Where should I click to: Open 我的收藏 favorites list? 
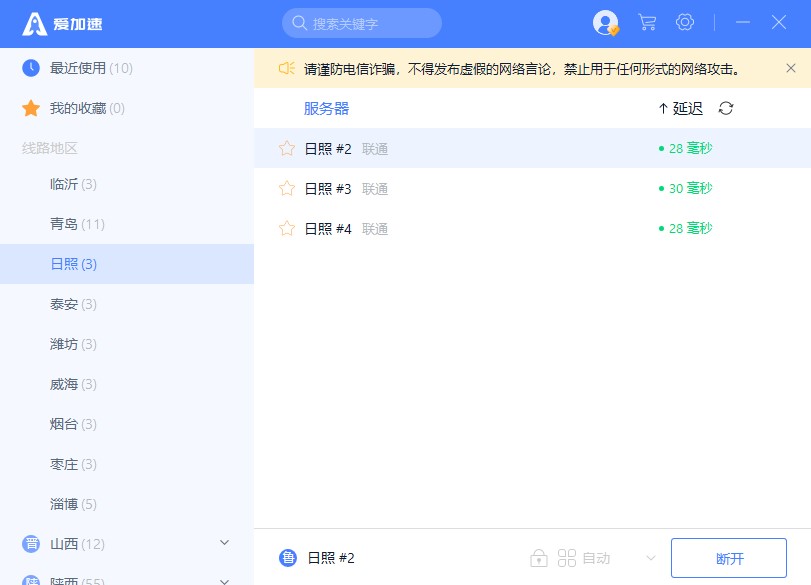tap(86, 108)
